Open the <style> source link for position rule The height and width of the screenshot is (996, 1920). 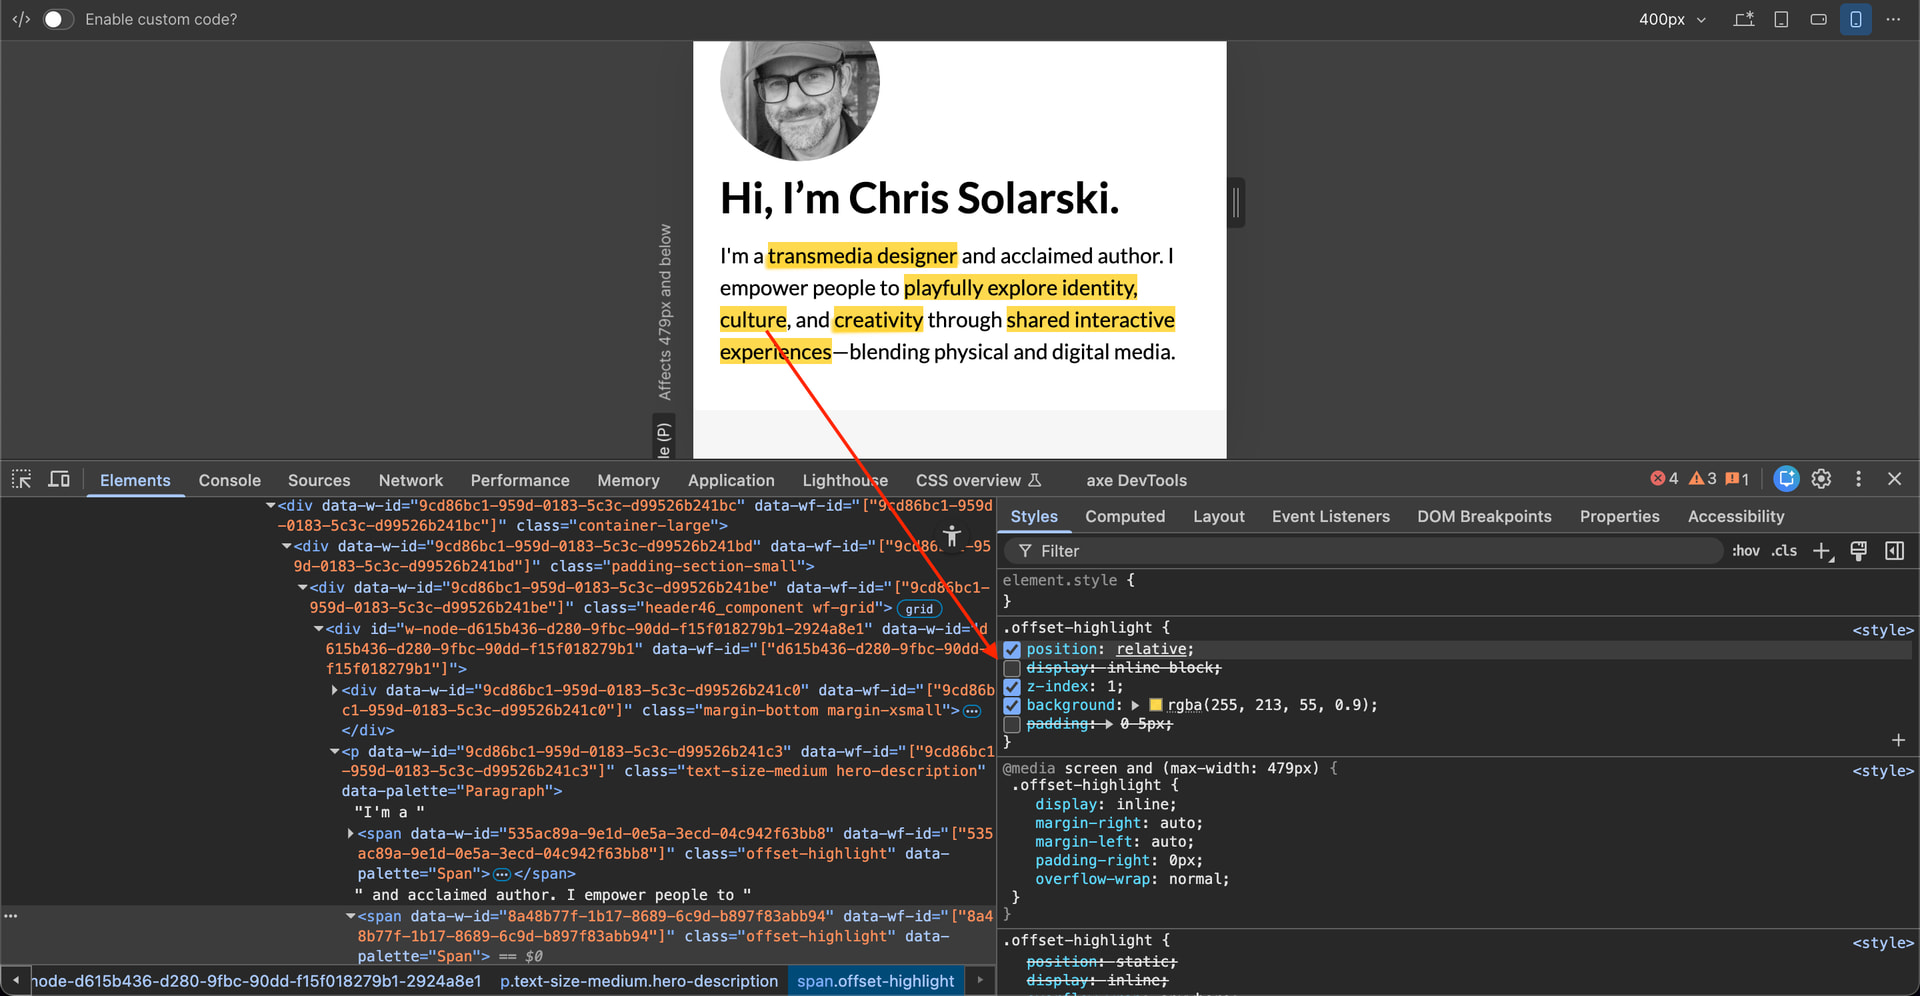[1883, 630]
